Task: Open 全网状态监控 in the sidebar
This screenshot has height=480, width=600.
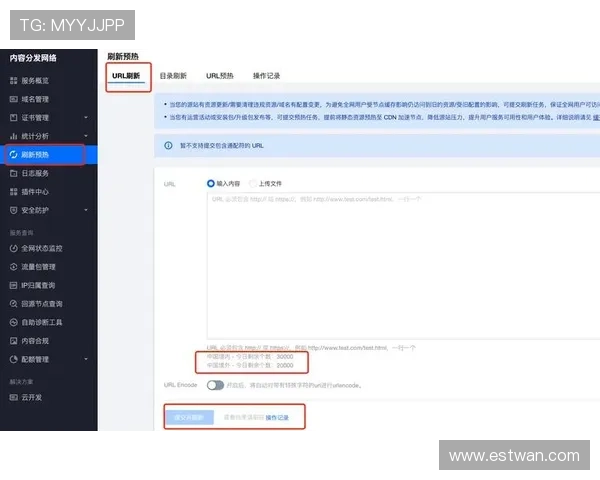Action: pos(42,247)
